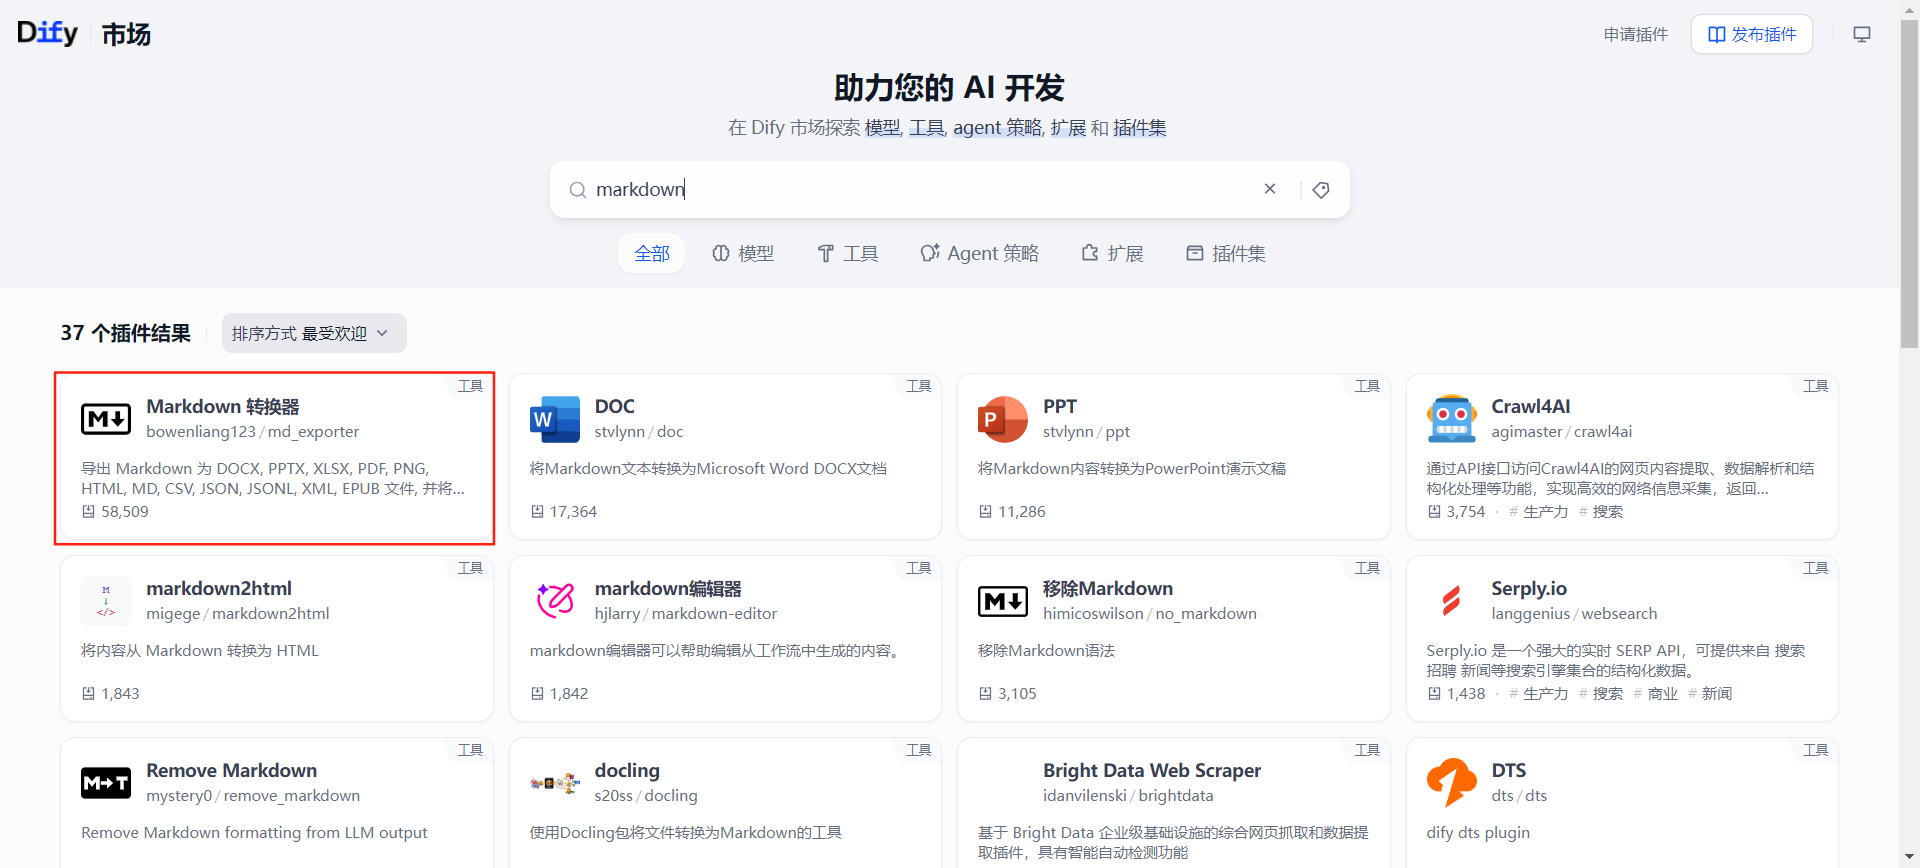Click the search magnifier icon

click(x=578, y=190)
